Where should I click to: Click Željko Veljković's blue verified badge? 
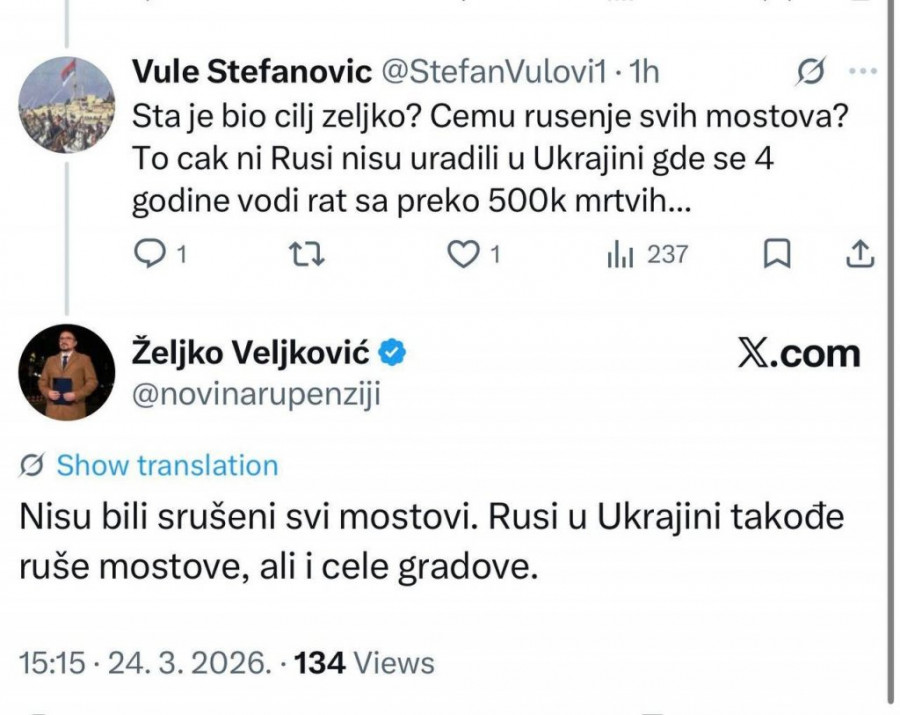coord(393,352)
